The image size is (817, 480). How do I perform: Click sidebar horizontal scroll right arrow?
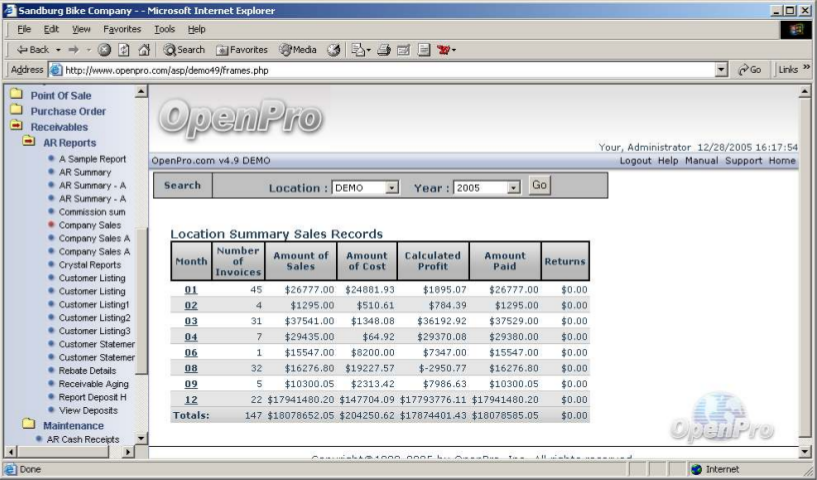(128, 452)
